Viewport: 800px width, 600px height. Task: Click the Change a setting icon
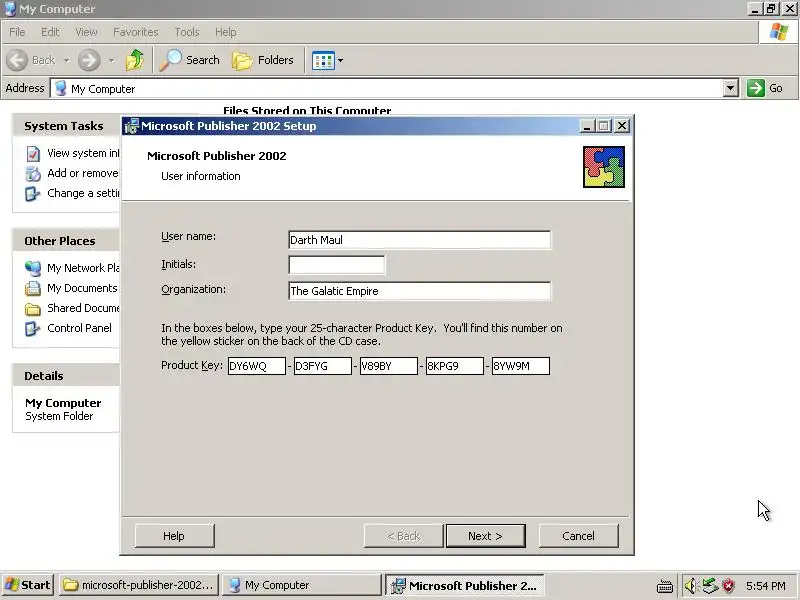pos(33,194)
